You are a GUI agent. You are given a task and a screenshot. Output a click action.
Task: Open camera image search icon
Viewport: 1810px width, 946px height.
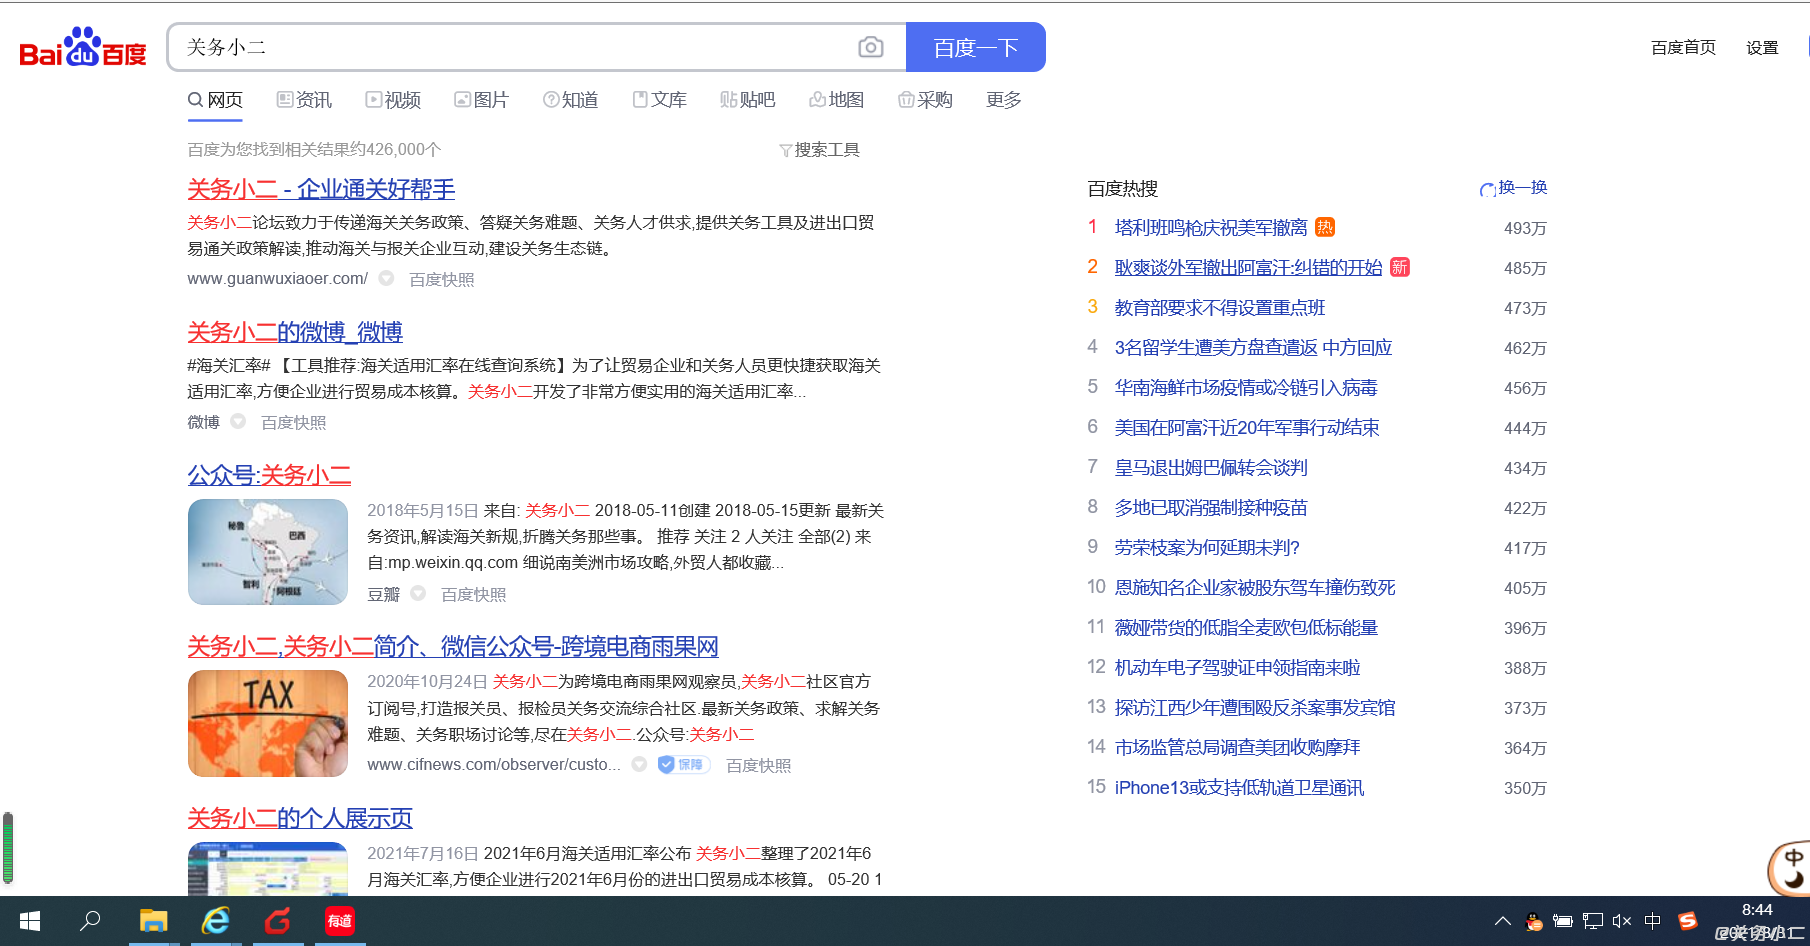pos(871,47)
